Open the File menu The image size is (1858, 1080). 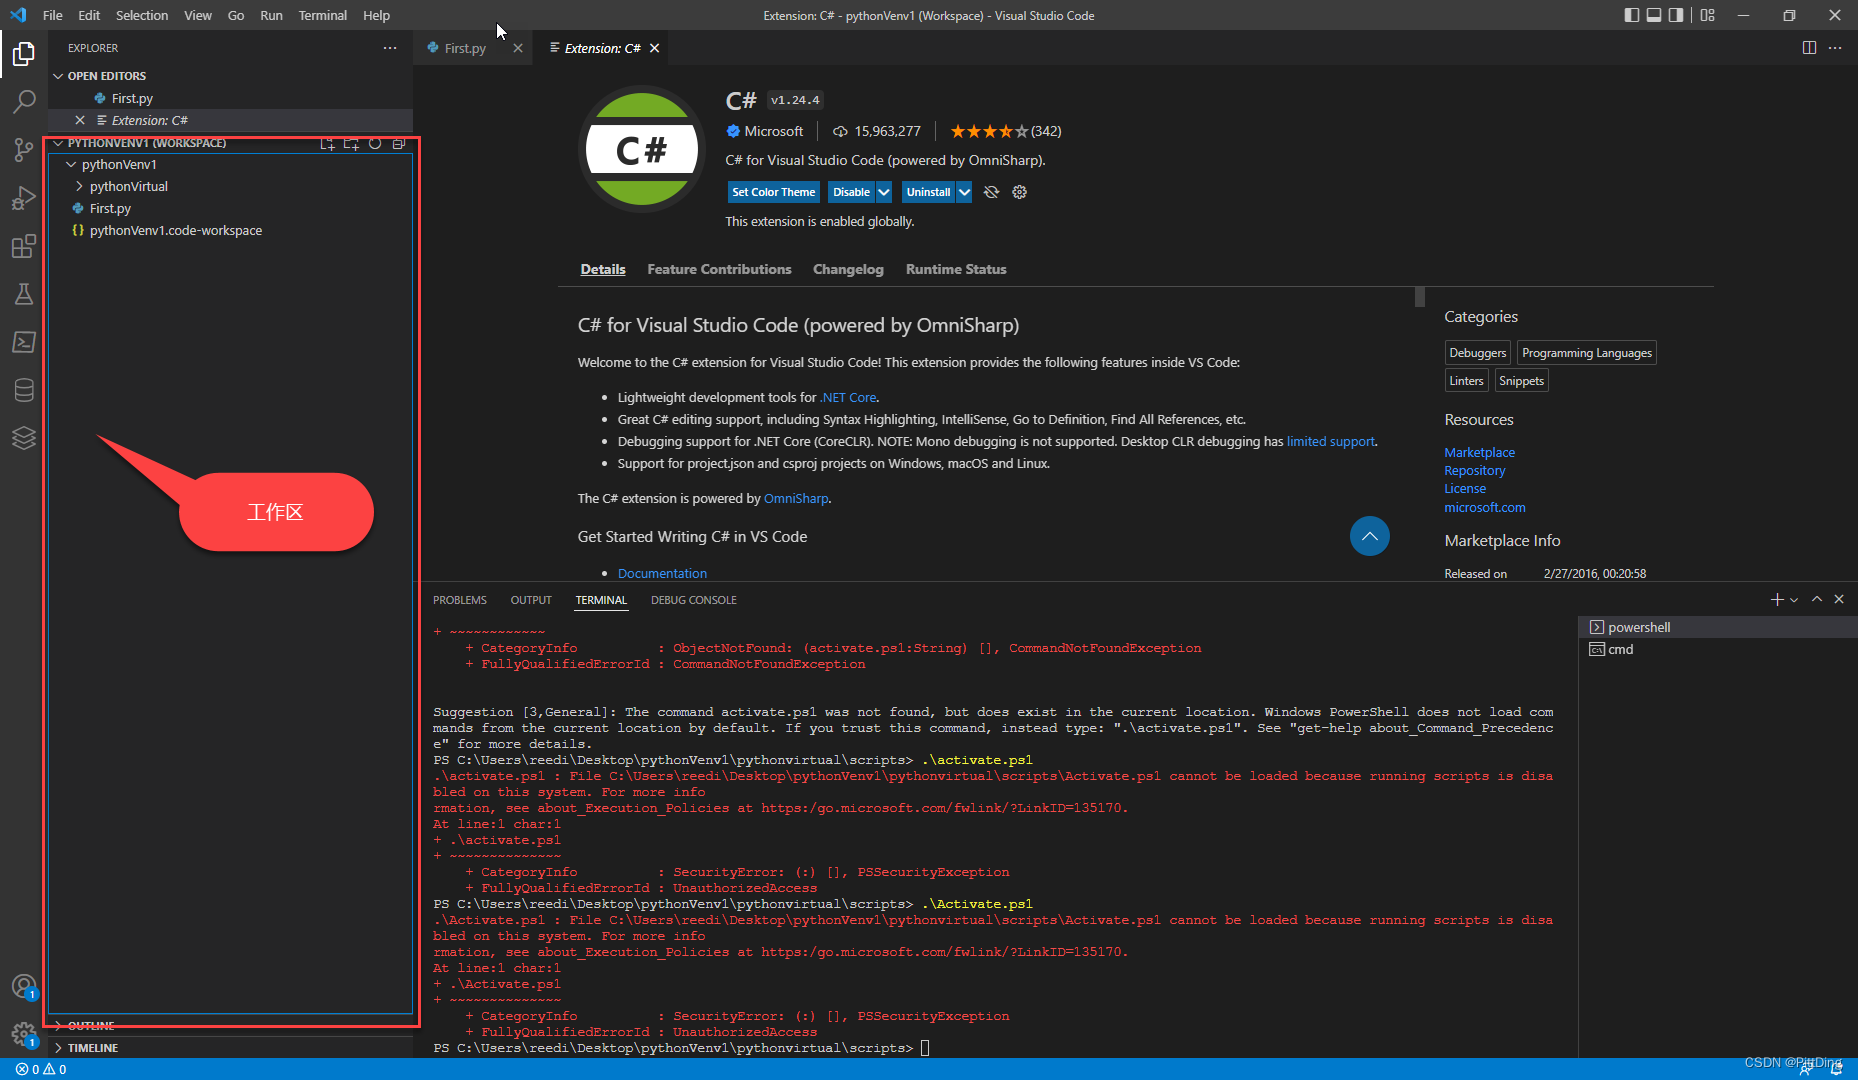click(53, 15)
